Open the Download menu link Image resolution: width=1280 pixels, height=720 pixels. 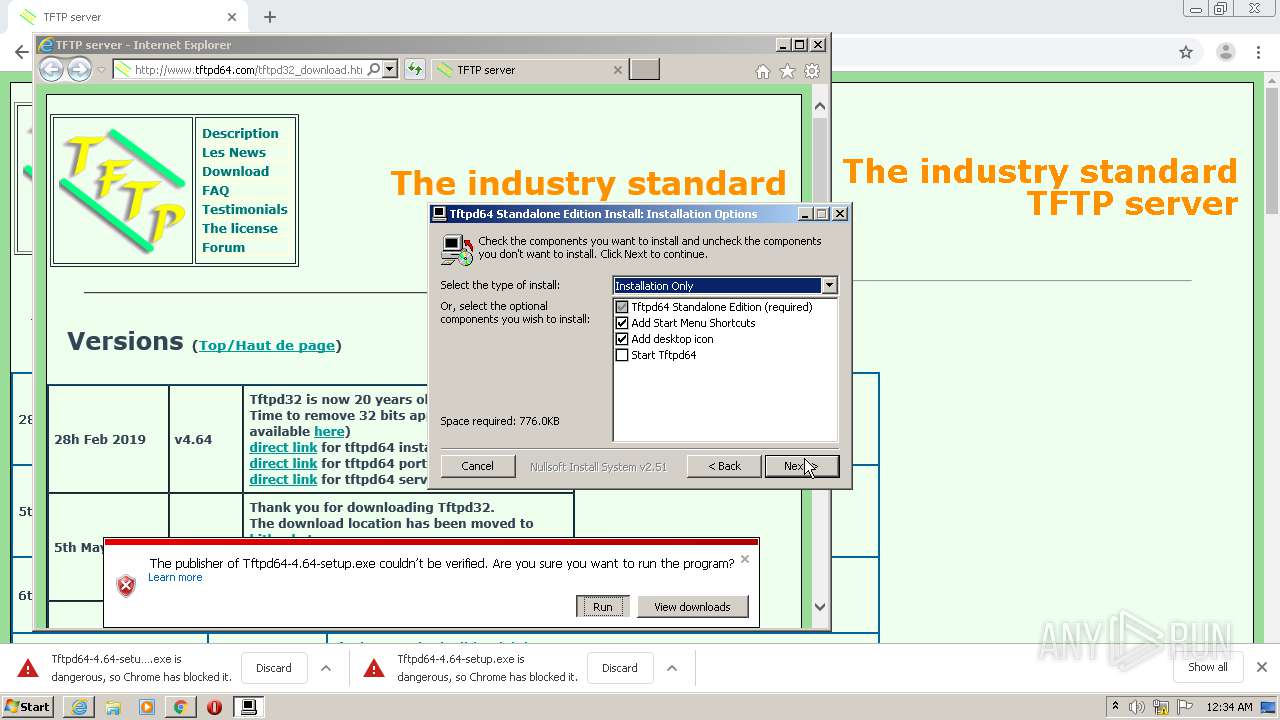click(x=235, y=171)
